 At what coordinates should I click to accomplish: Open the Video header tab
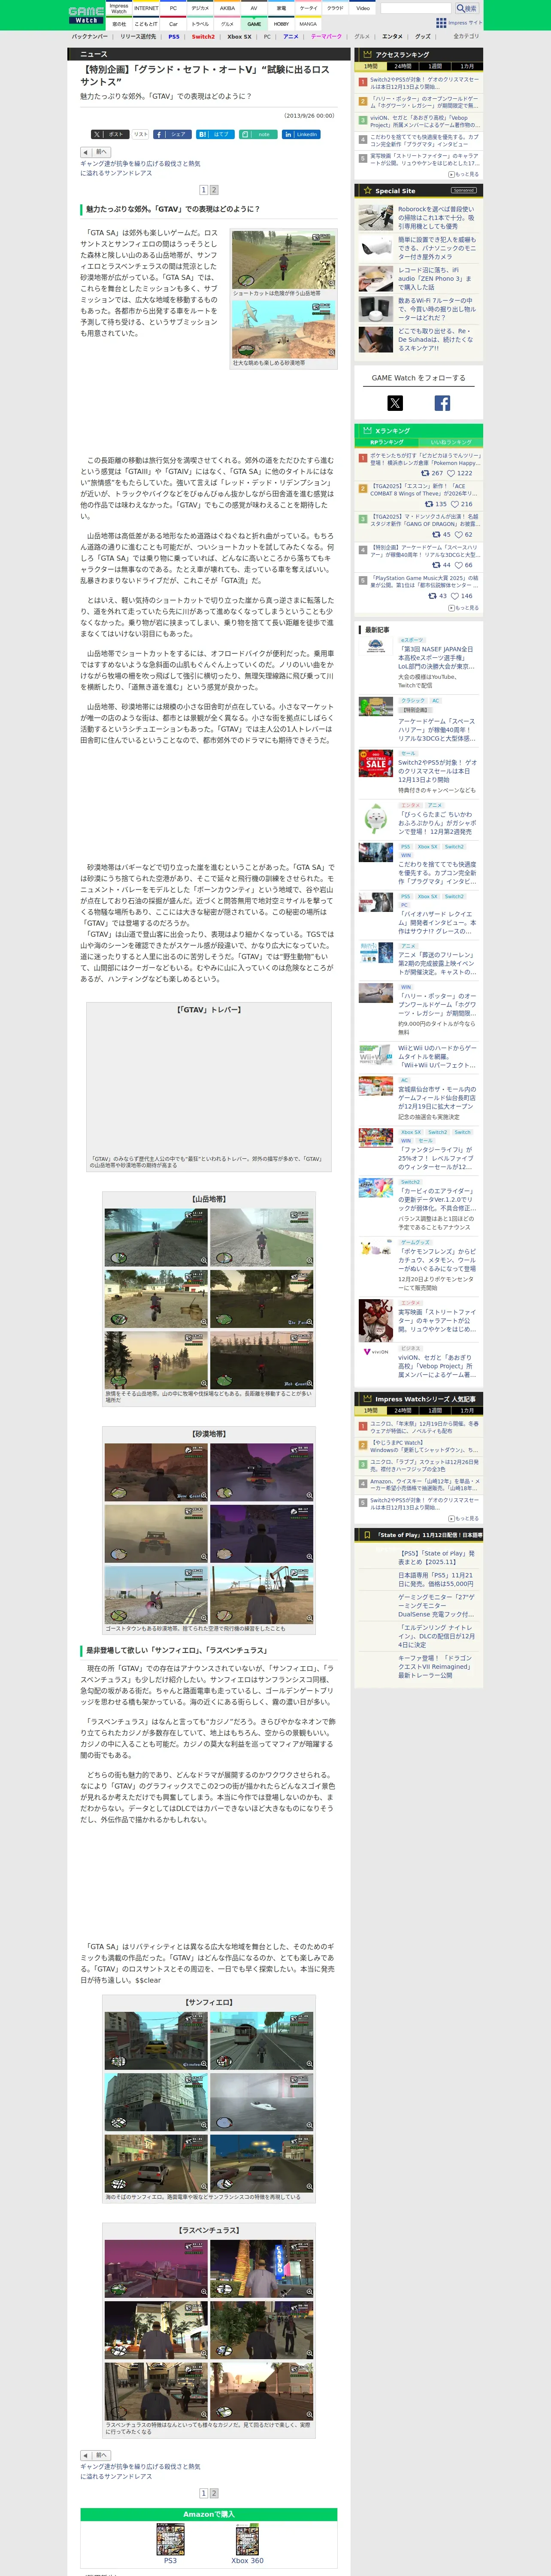[x=363, y=8]
